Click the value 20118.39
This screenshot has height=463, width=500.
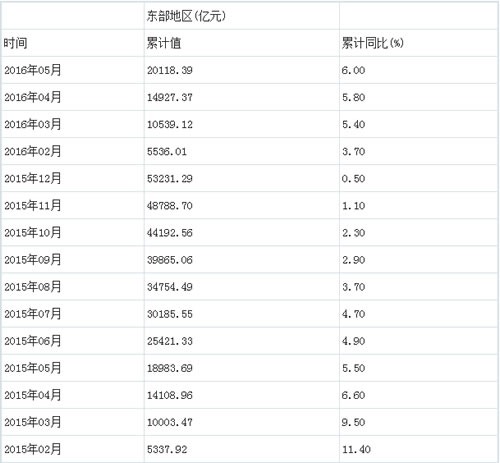point(170,70)
